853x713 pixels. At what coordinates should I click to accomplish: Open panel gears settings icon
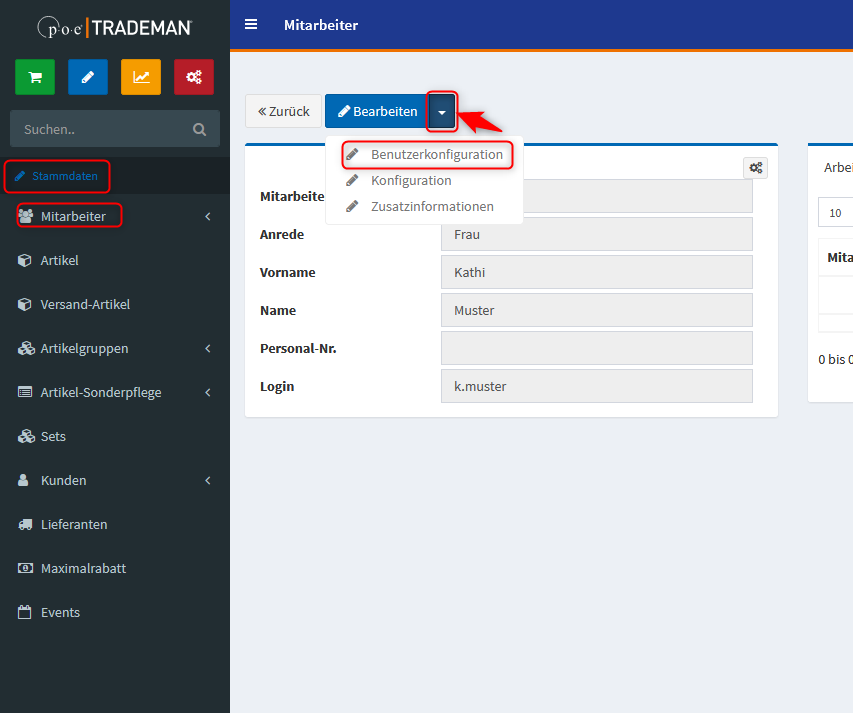(755, 168)
